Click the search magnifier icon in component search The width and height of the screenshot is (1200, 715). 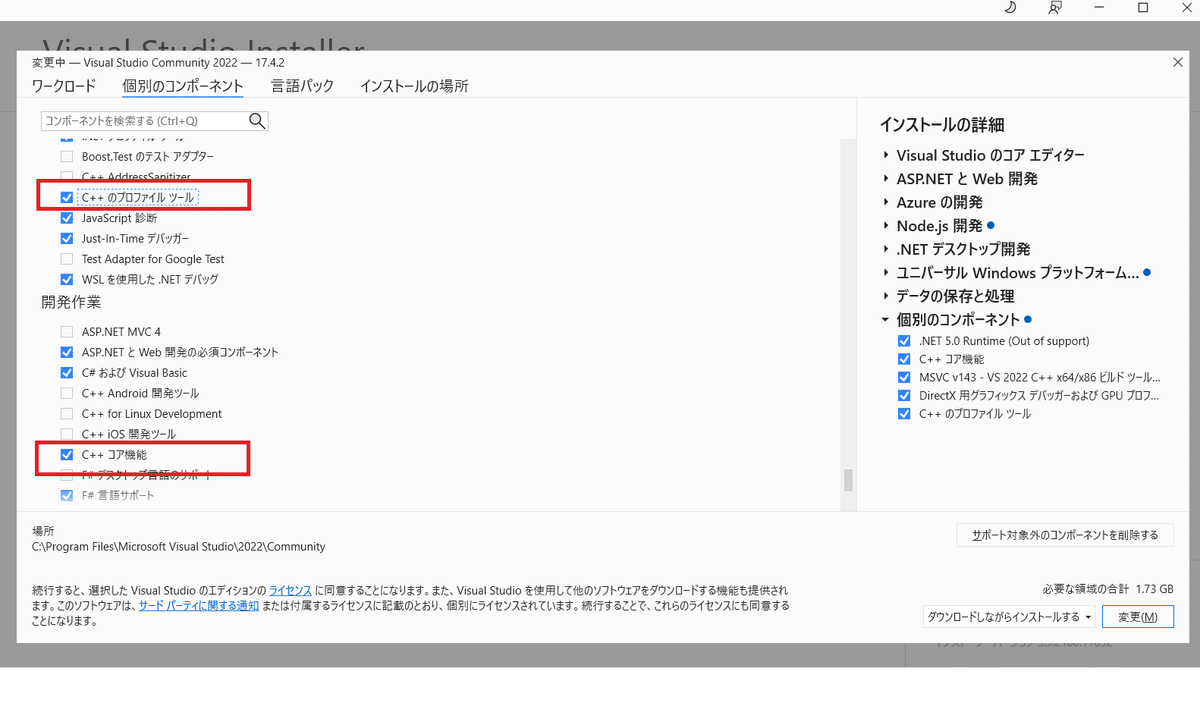point(257,121)
